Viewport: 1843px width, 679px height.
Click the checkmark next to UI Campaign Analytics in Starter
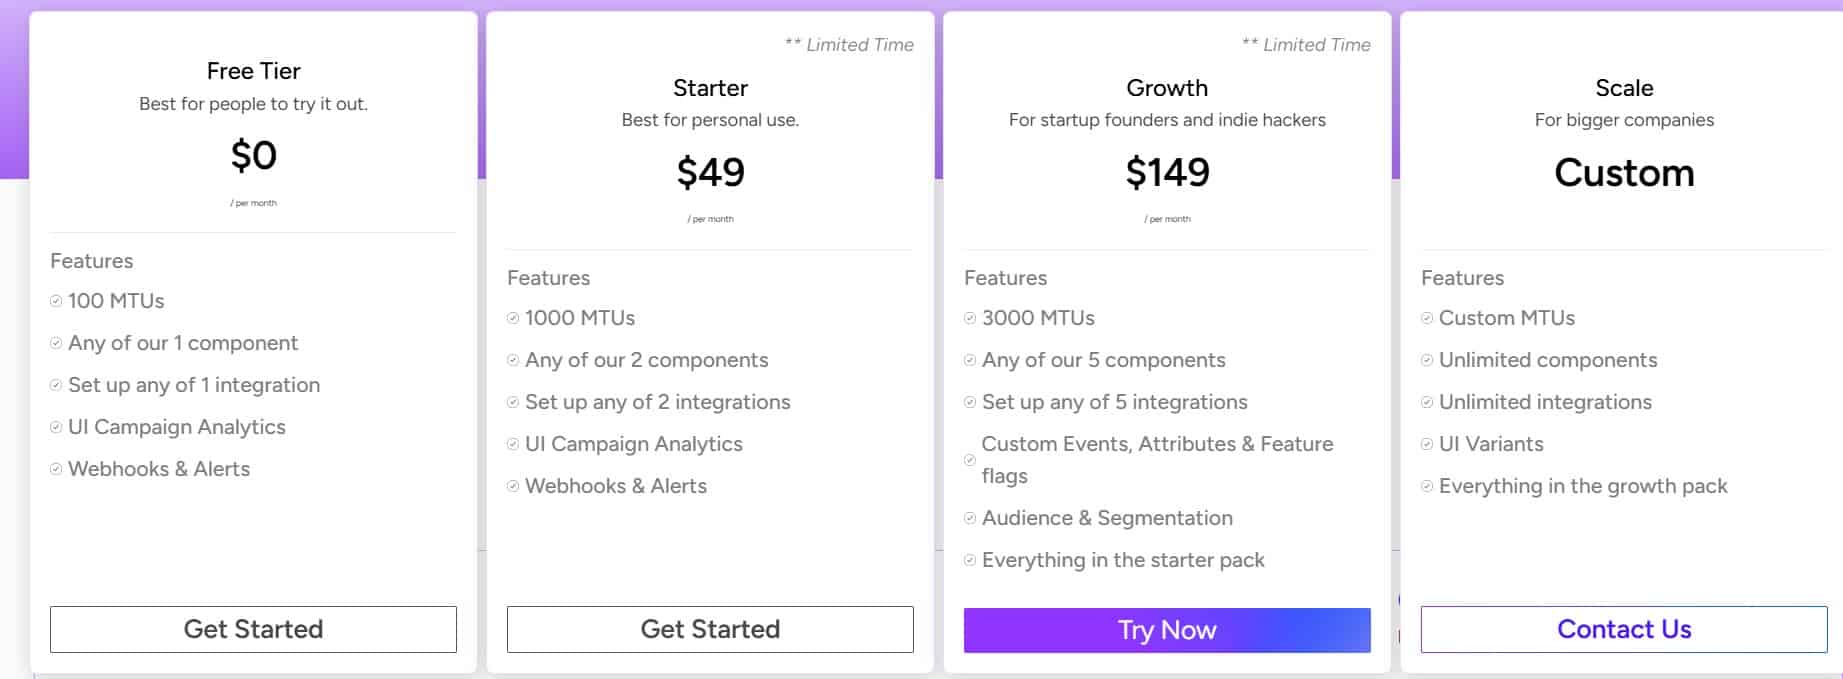click(513, 444)
